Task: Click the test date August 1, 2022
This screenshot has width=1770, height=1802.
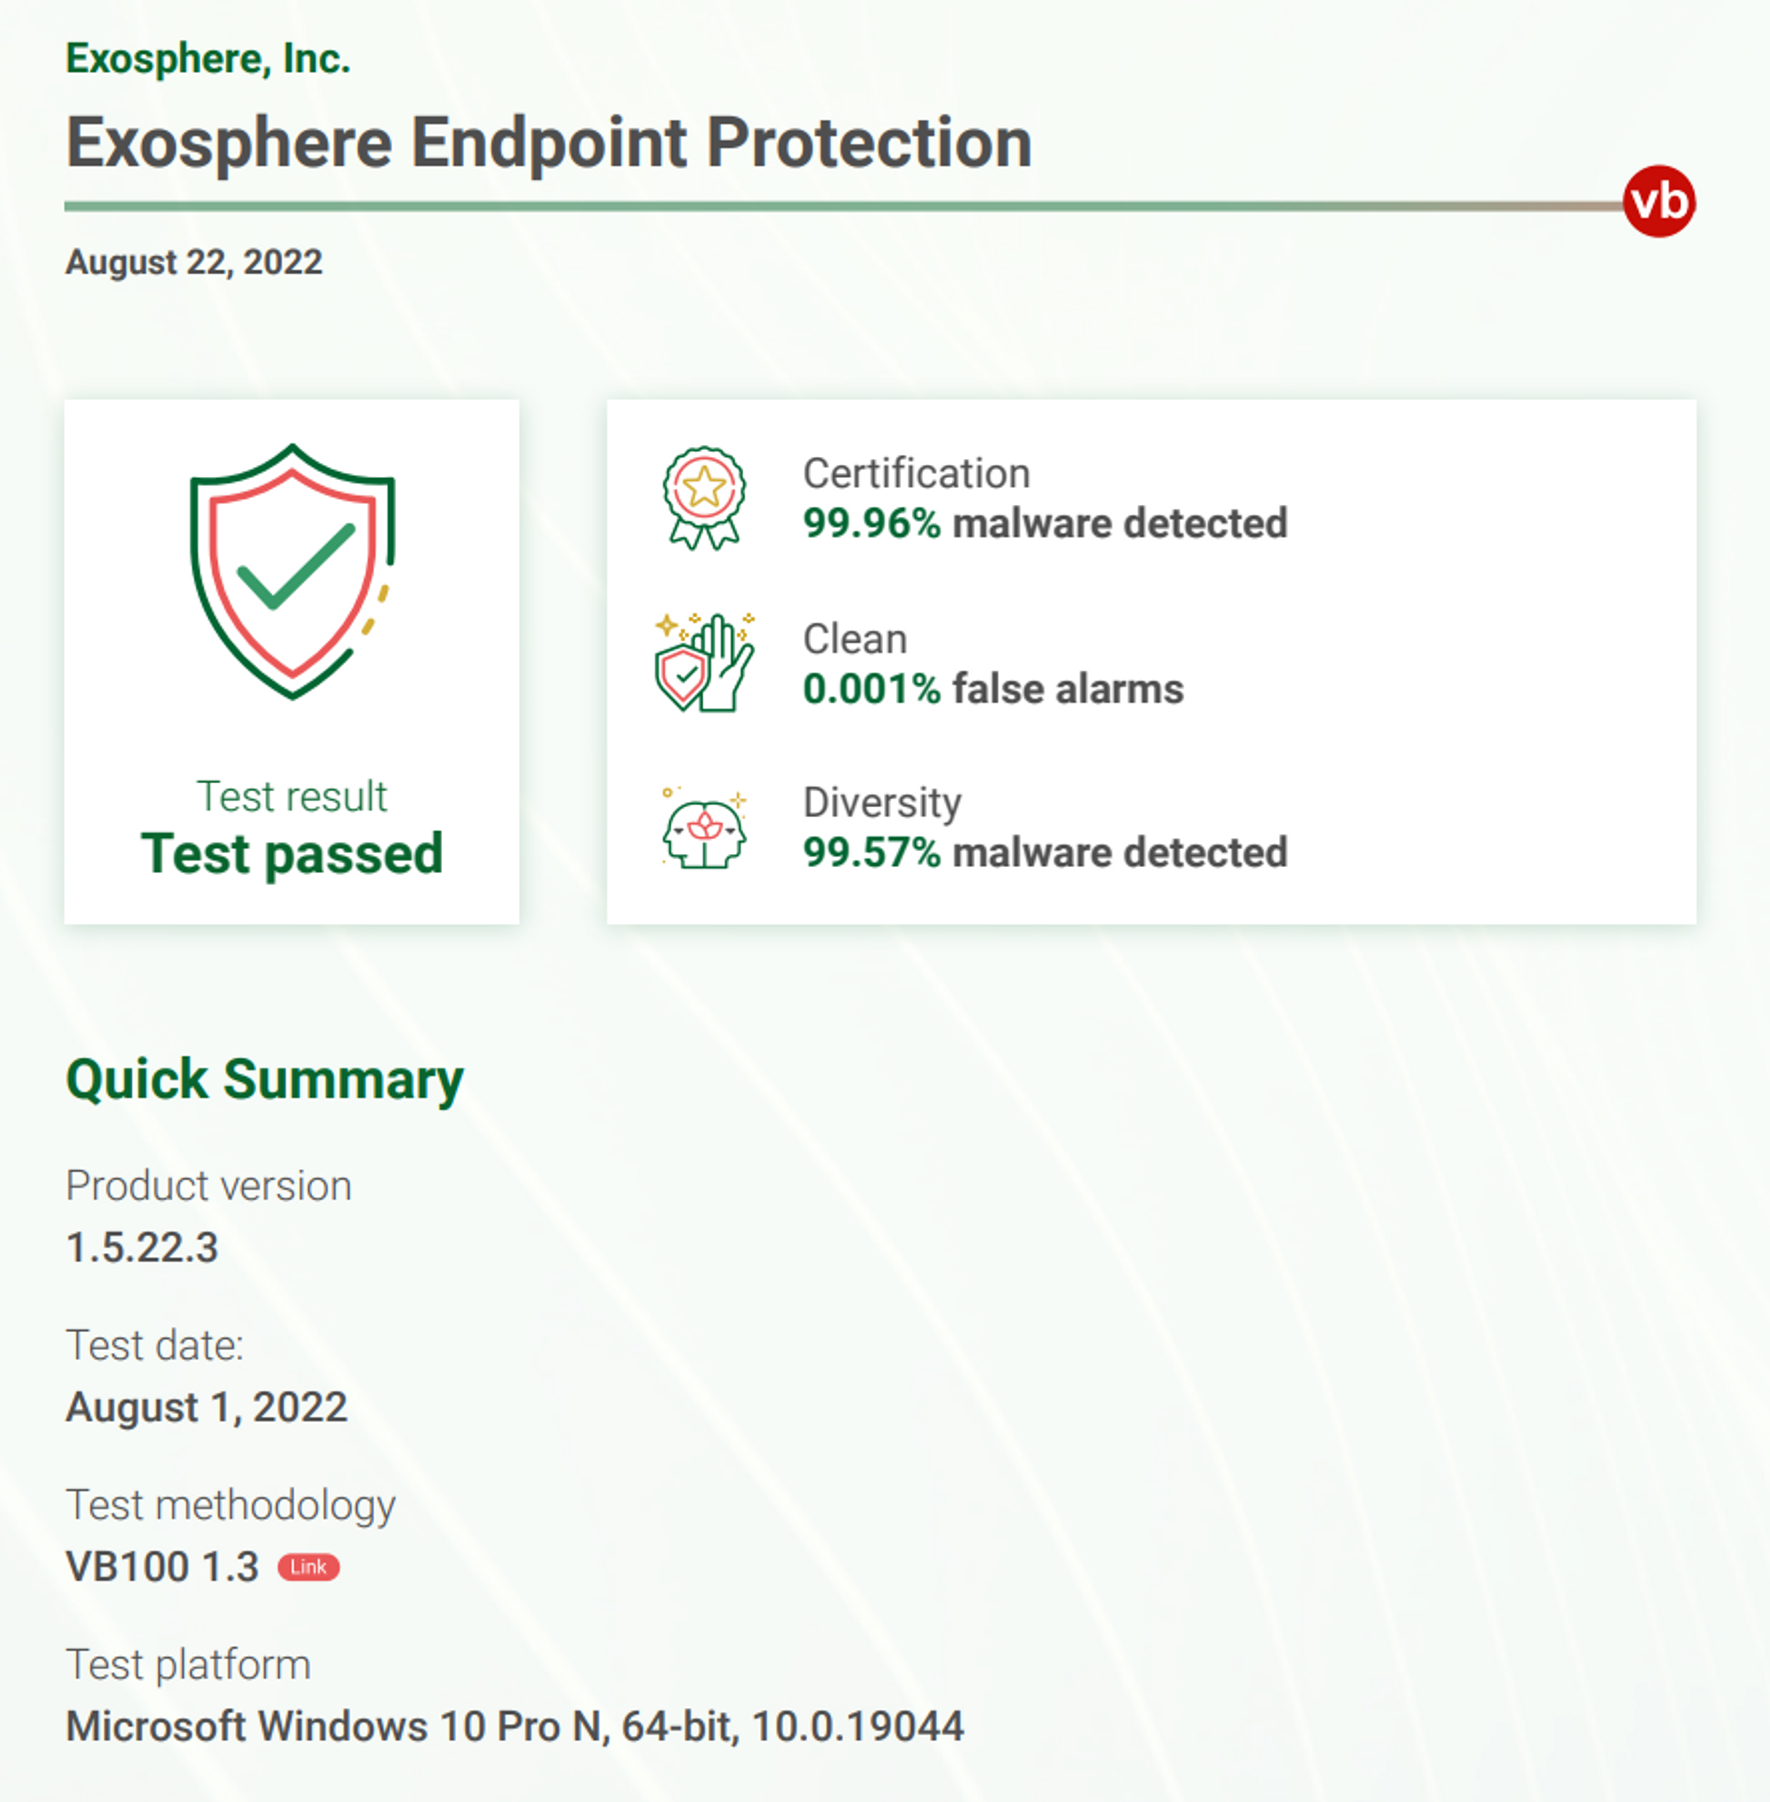Action: (206, 1407)
